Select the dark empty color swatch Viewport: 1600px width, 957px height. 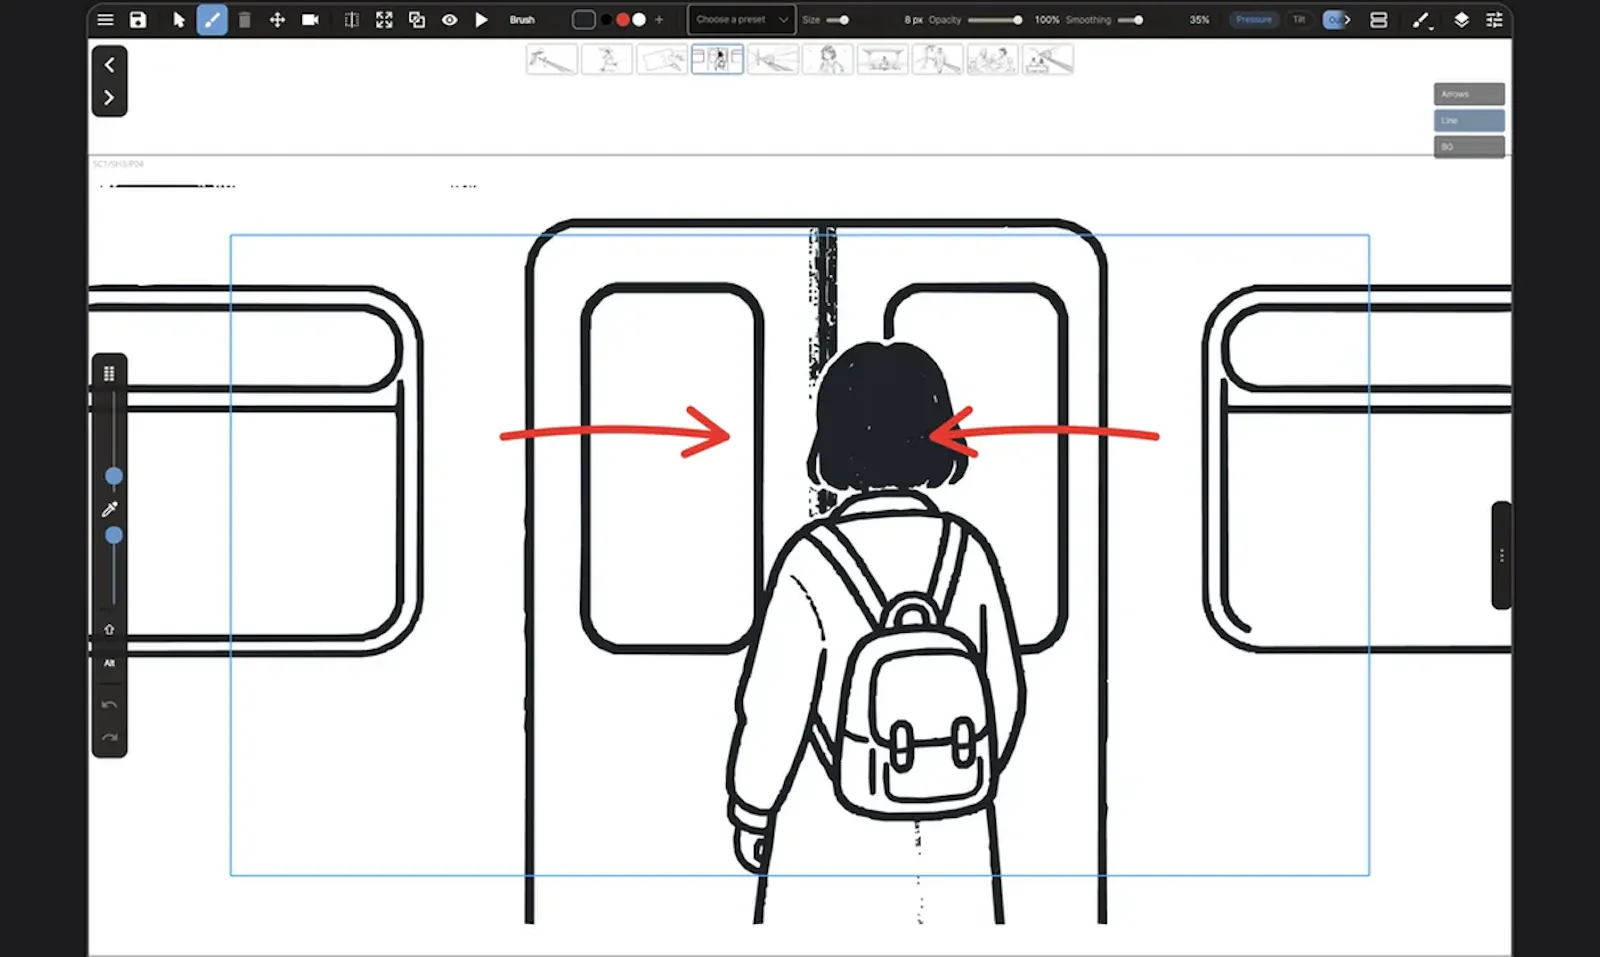[584, 20]
